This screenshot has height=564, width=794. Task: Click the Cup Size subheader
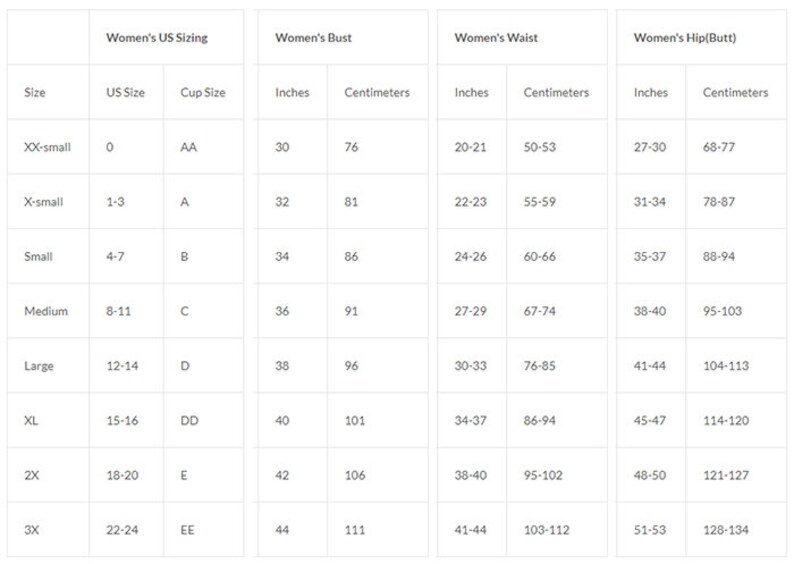coord(203,93)
